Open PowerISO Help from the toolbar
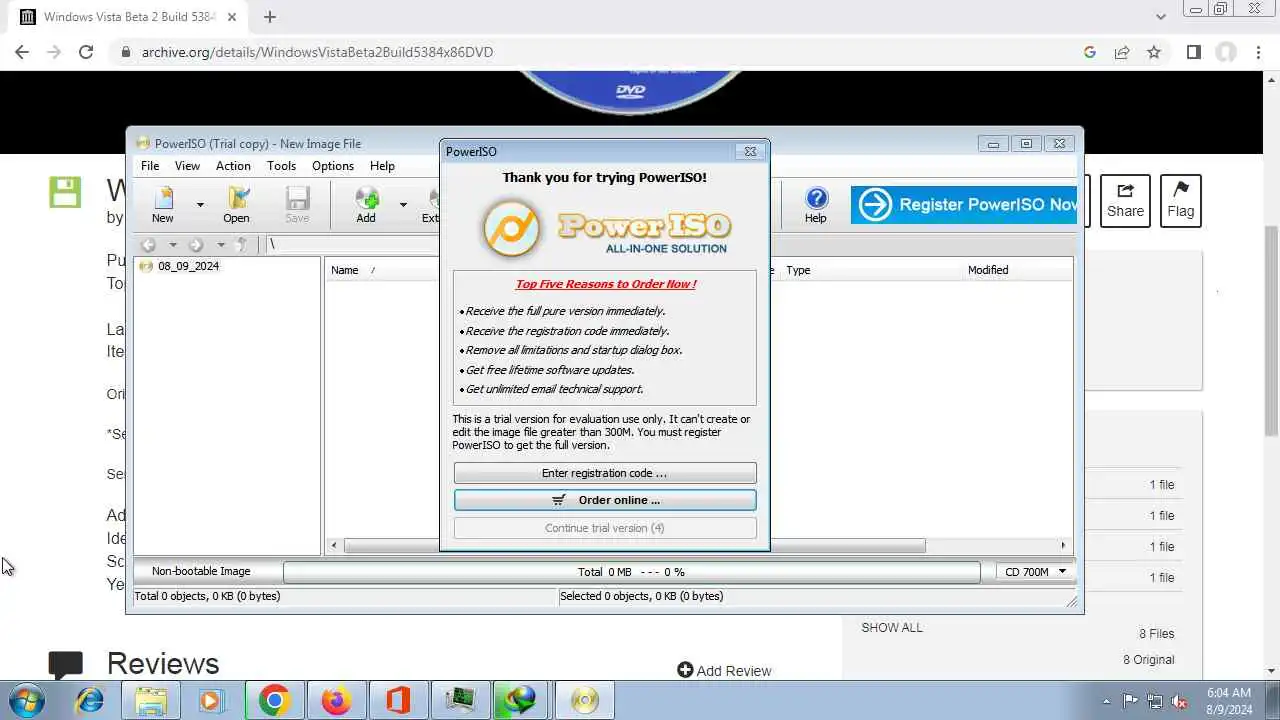 click(x=816, y=204)
